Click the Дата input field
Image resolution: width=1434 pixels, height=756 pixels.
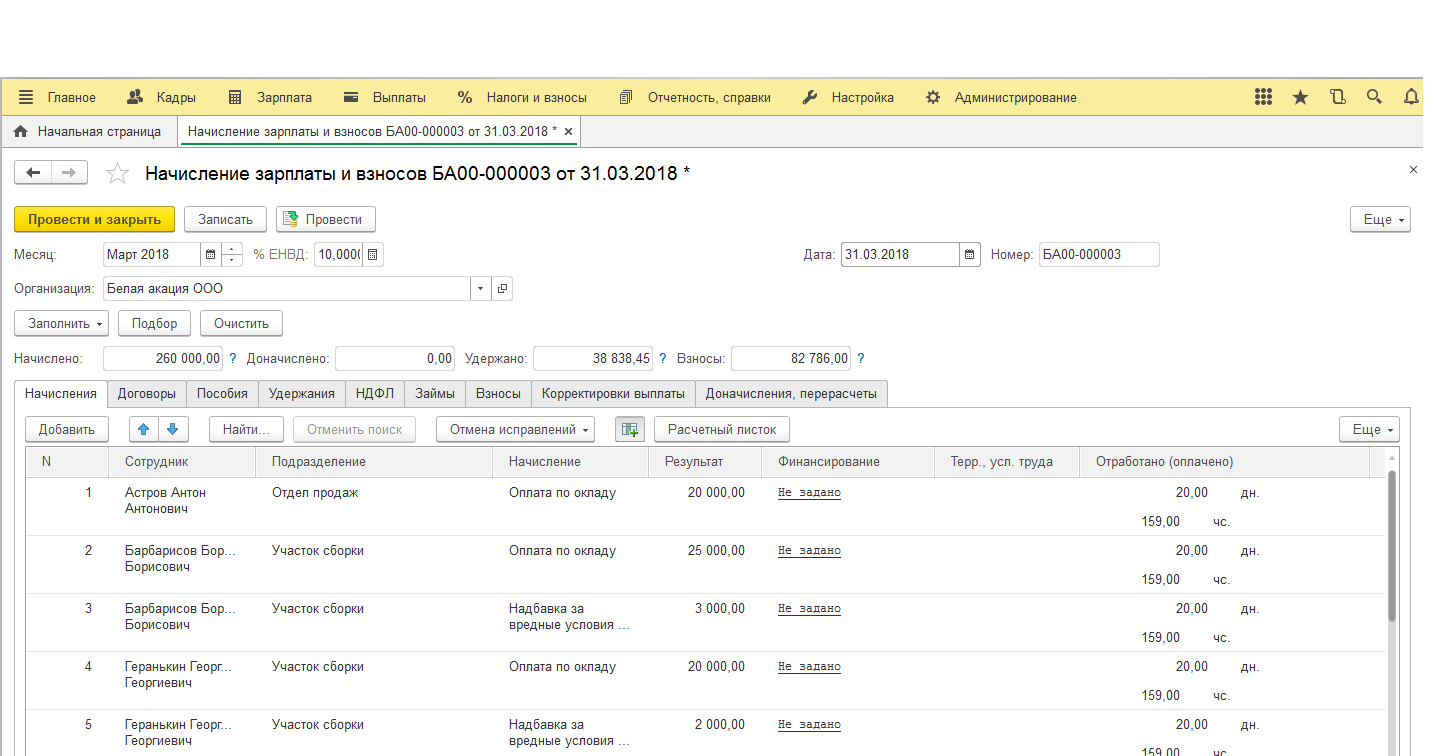click(900, 254)
